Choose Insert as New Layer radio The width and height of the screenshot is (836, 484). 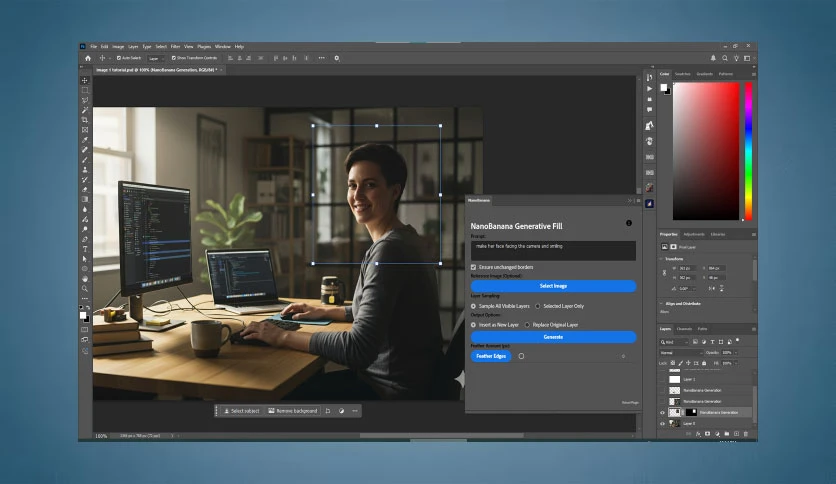click(x=473, y=325)
